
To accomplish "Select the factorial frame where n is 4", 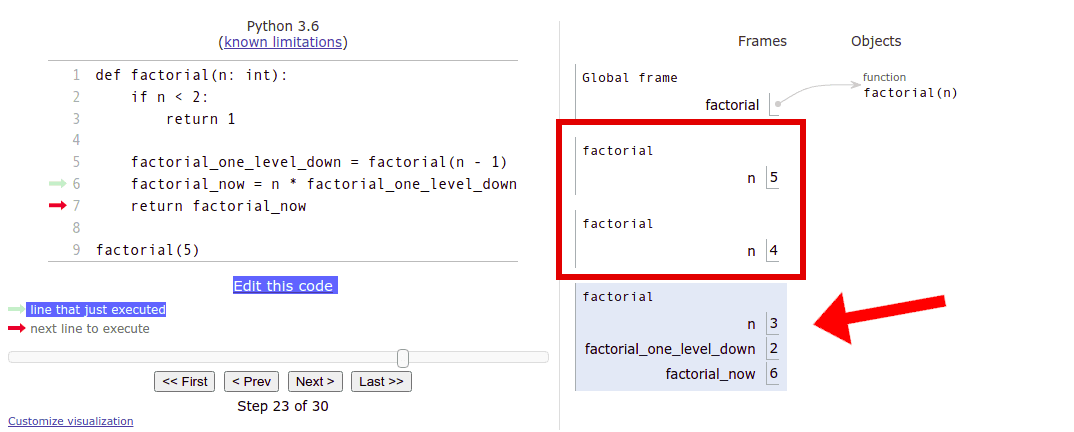I will pyautogui.click(x=680, y=238).
